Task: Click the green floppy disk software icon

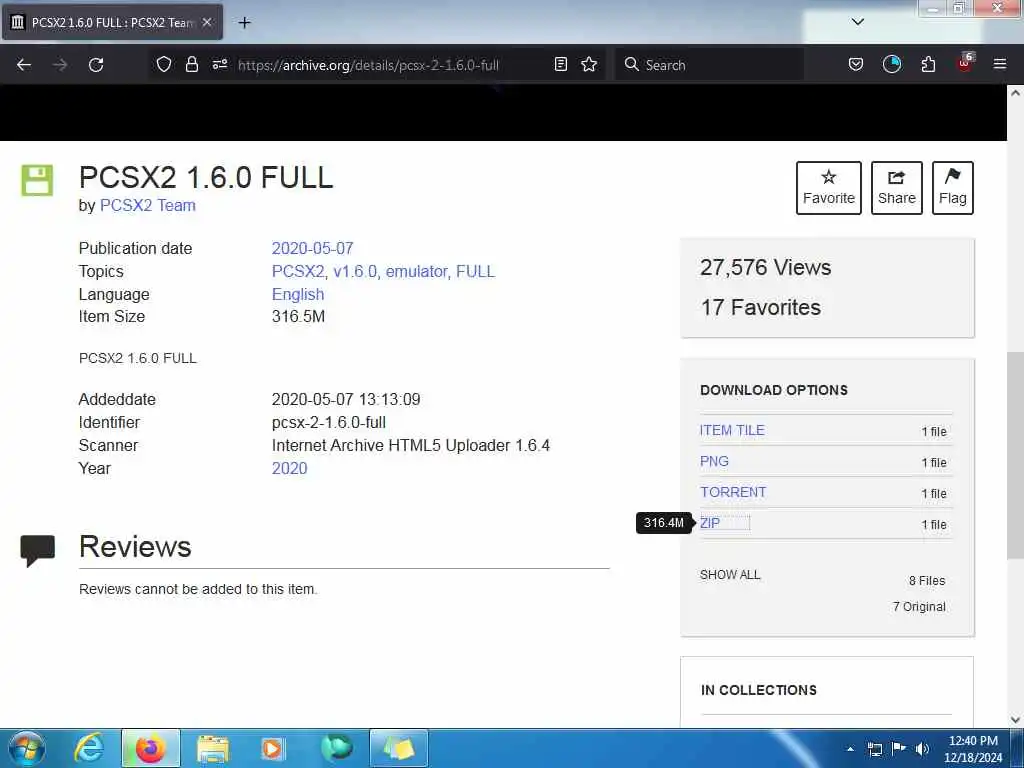Action: pos(37,180)
